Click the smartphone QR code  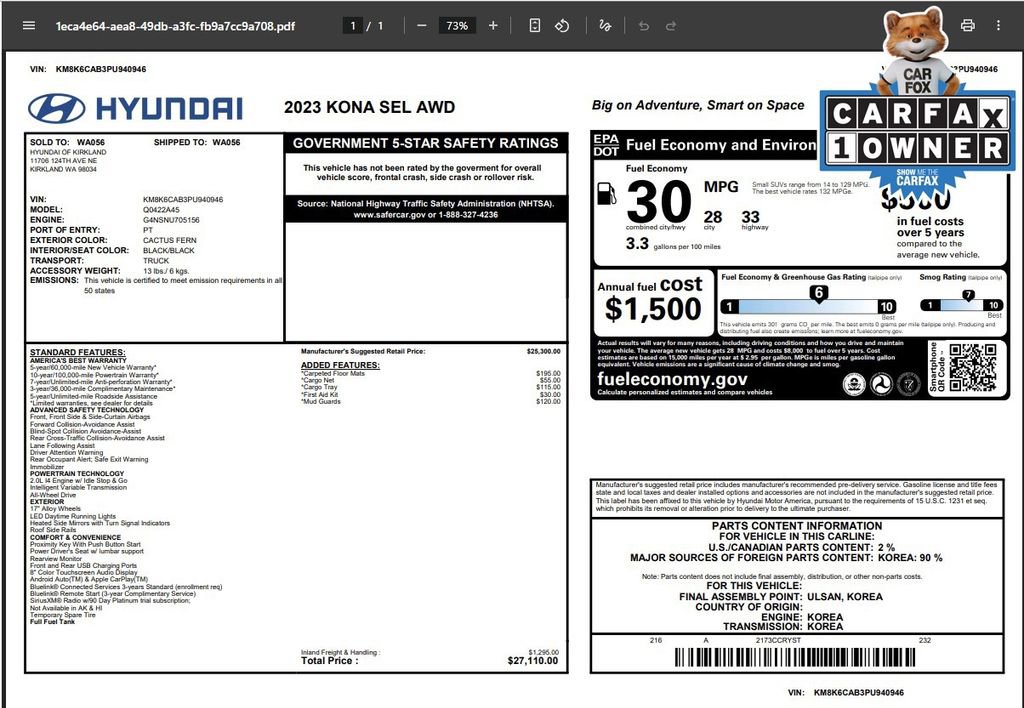coord(973,368)
